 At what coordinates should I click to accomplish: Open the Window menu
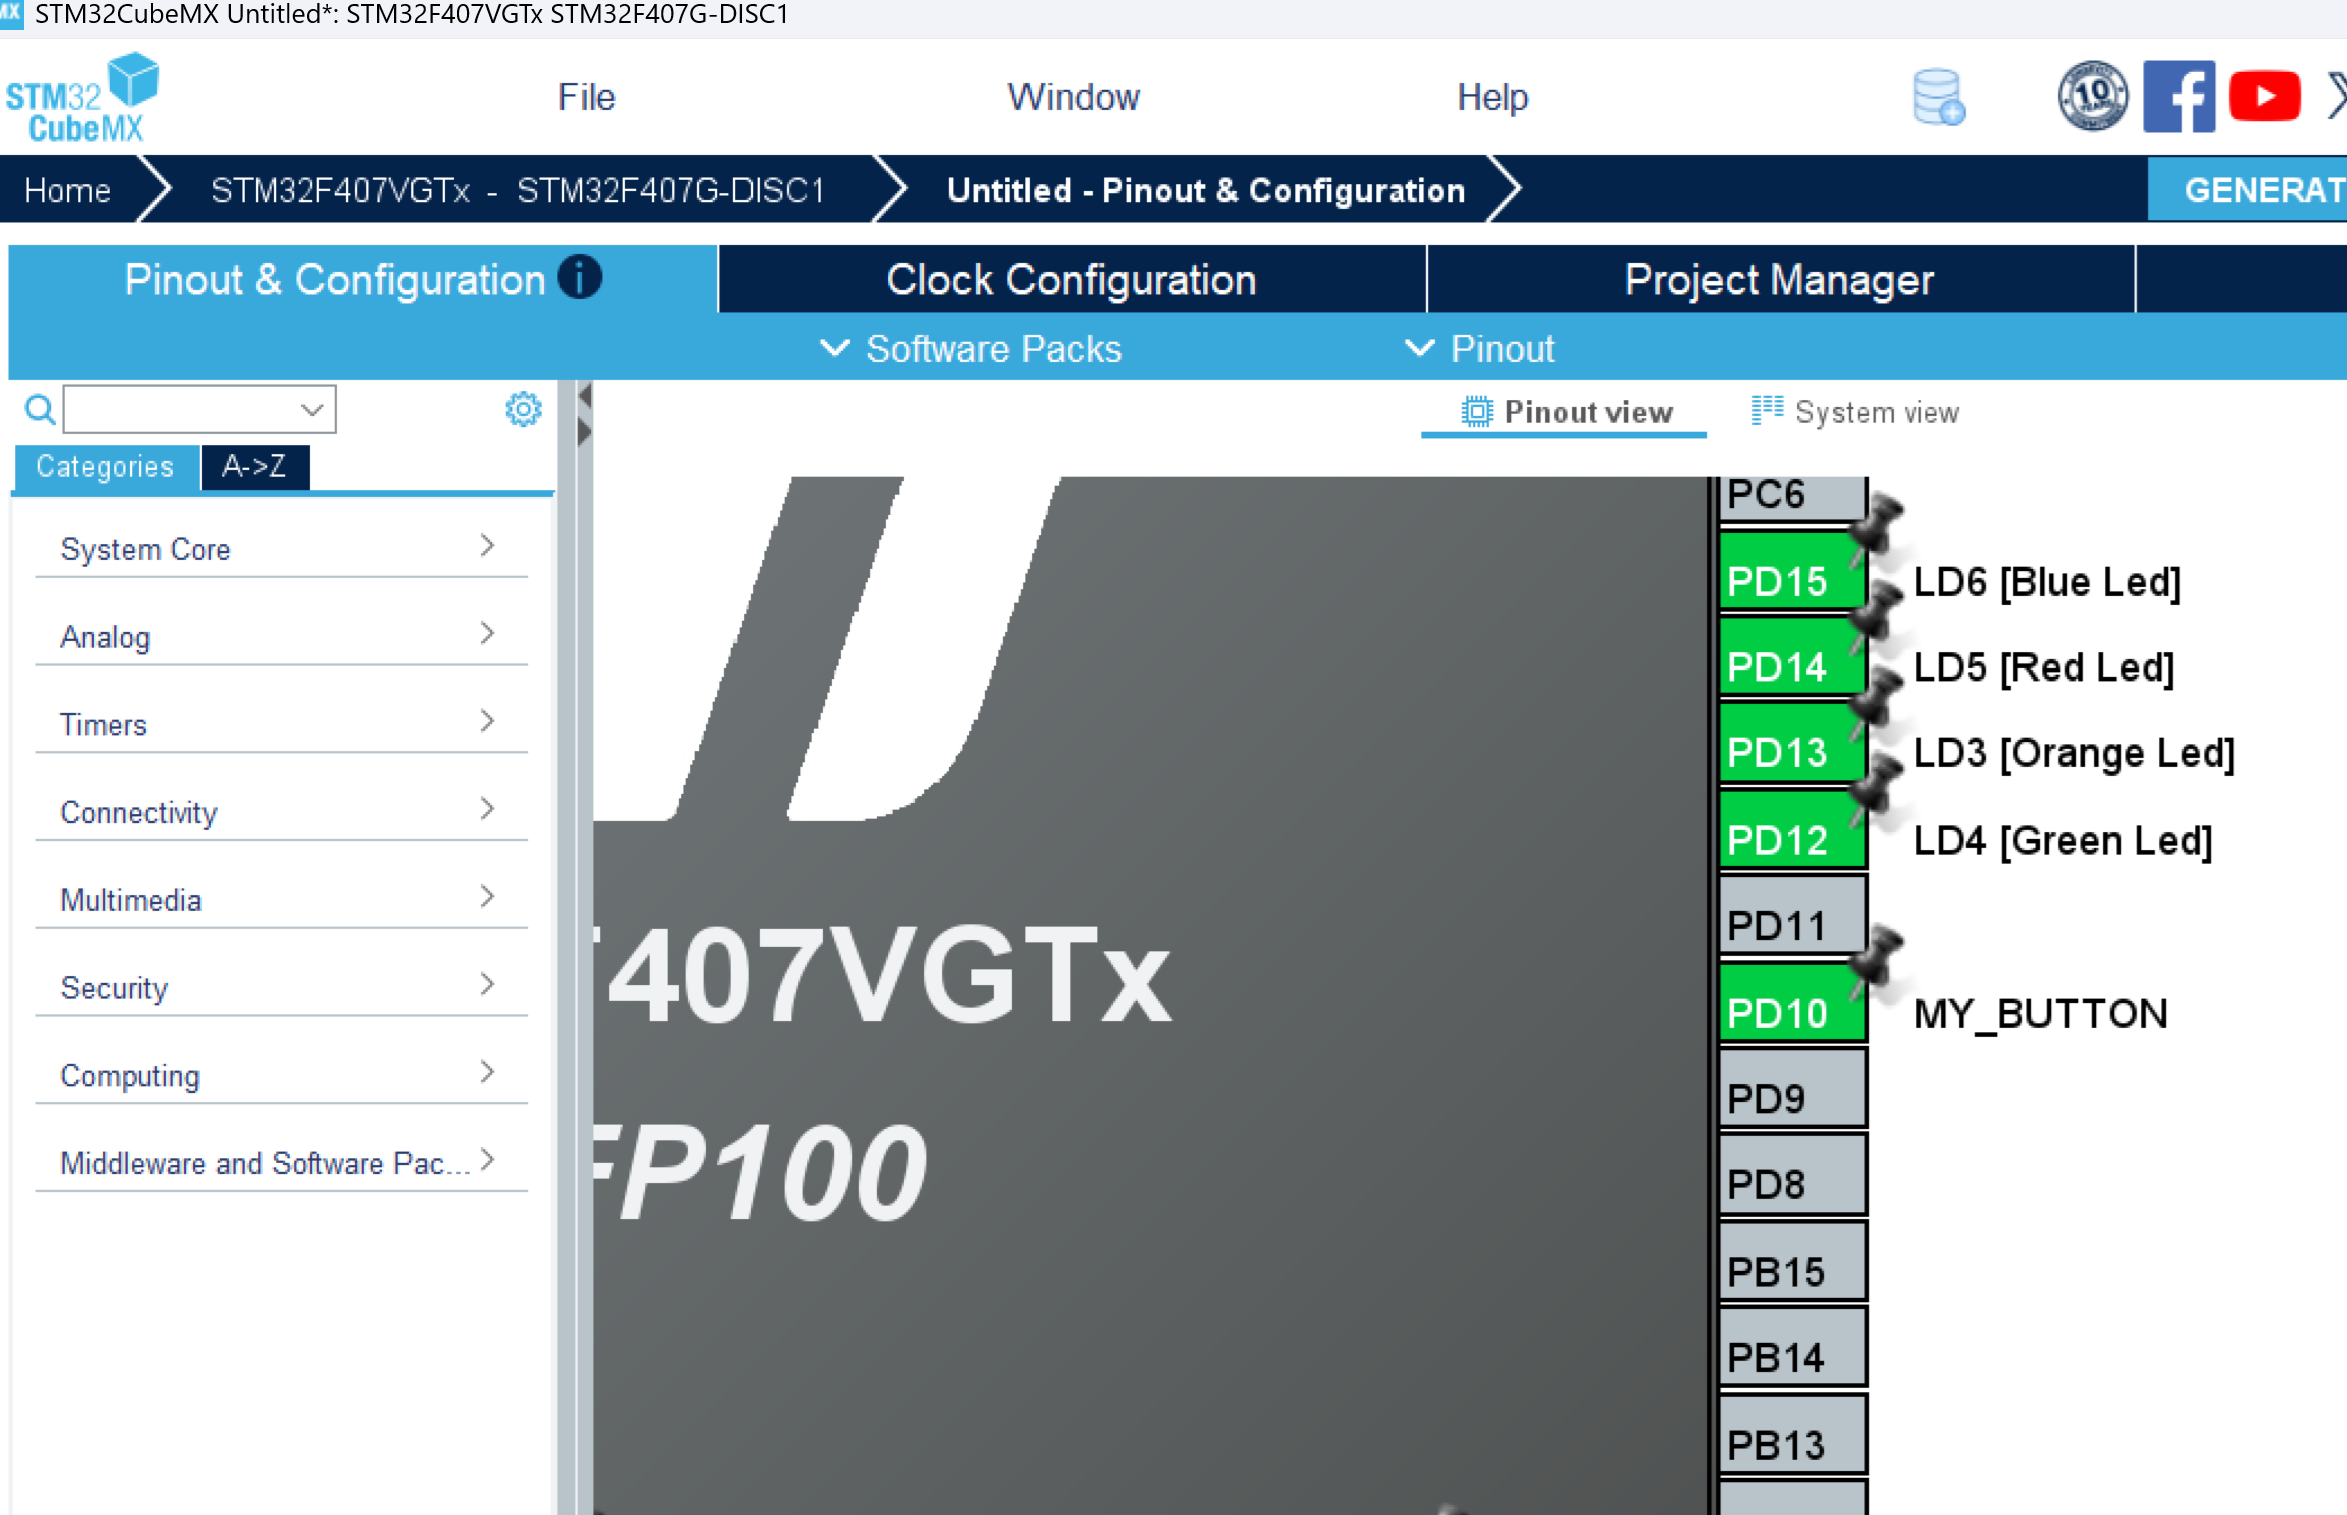point(1073,97)
